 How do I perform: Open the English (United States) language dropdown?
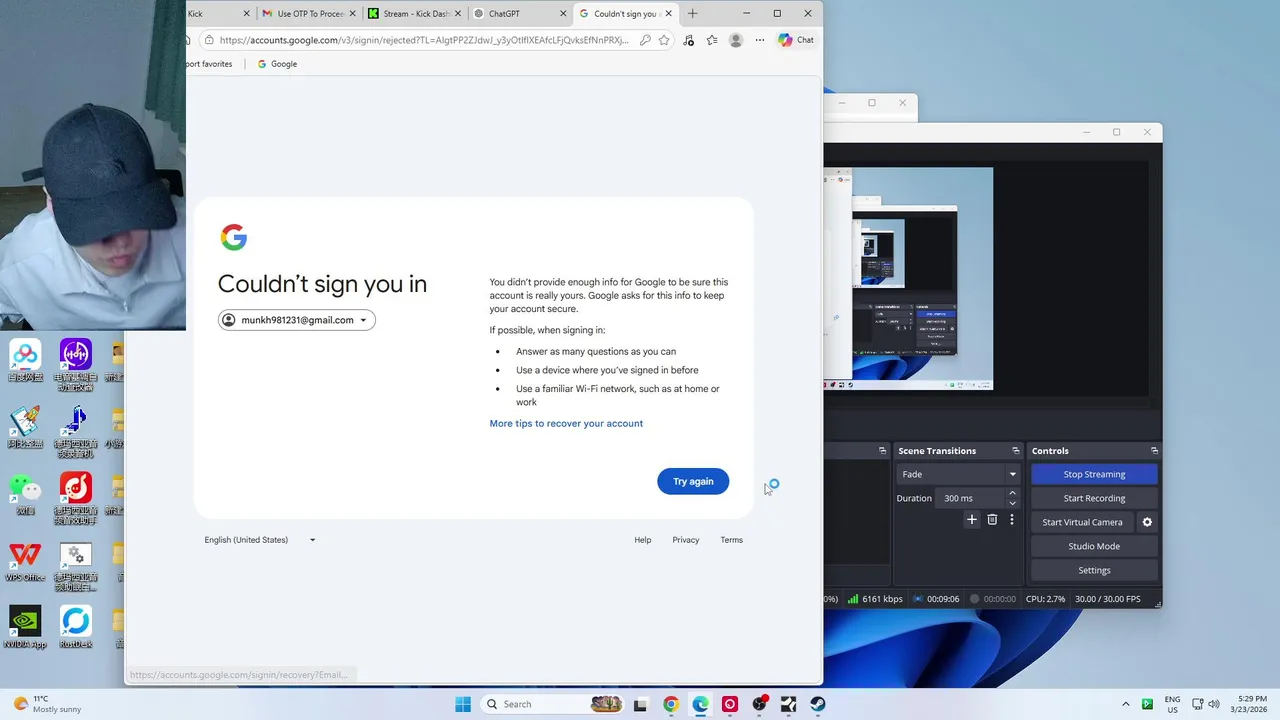pos(260,540)
